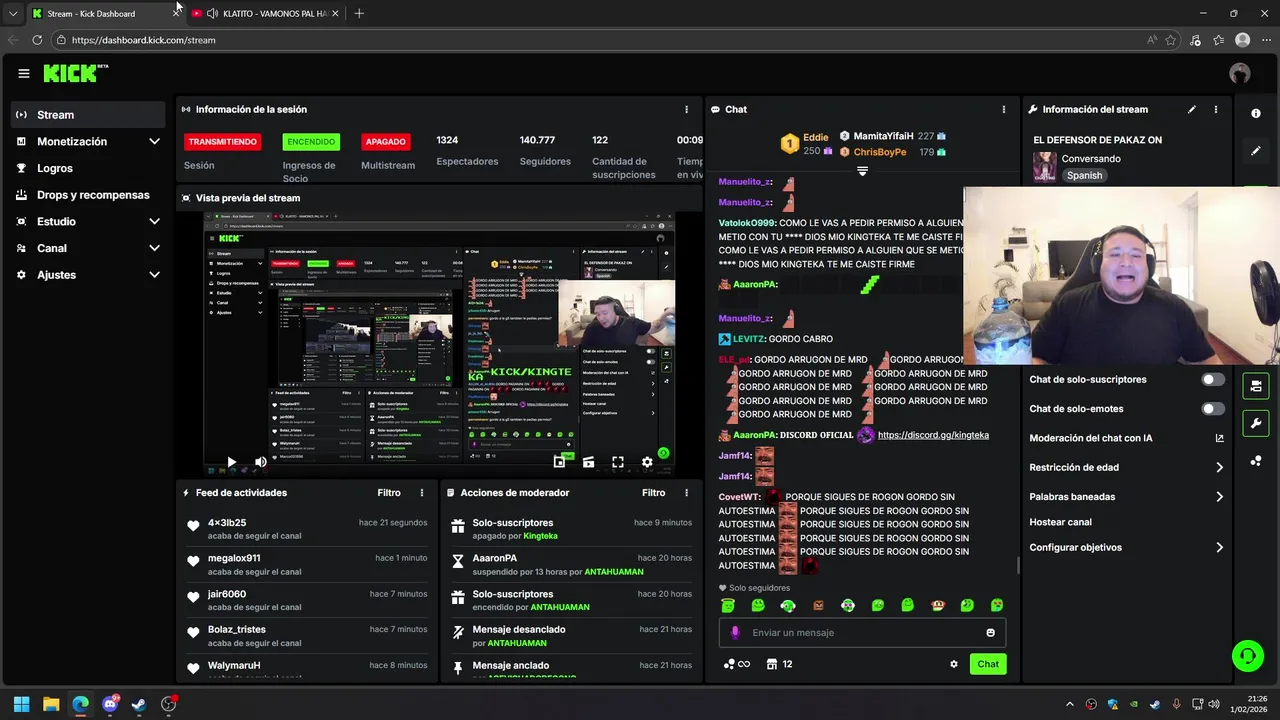Screen dimensions: 1280x720
Task: Click the shop icon showing 12
Action: pos(779,664)
